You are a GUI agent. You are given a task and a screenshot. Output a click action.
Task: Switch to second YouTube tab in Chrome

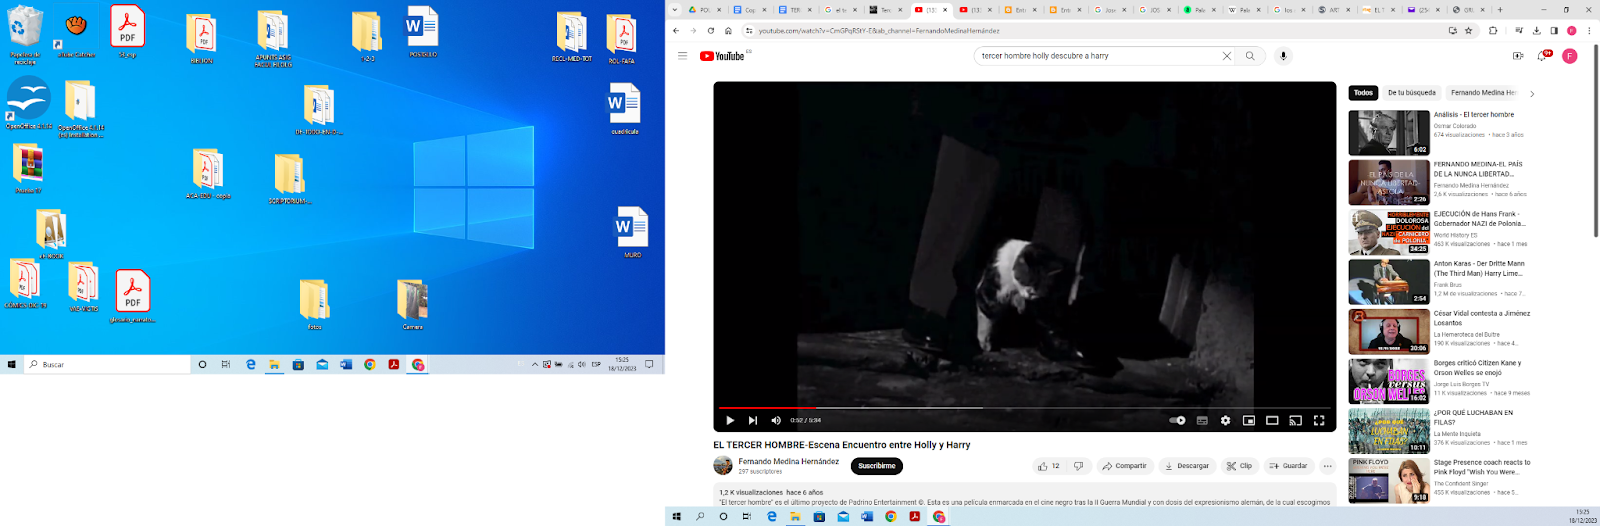click(975, 10)
